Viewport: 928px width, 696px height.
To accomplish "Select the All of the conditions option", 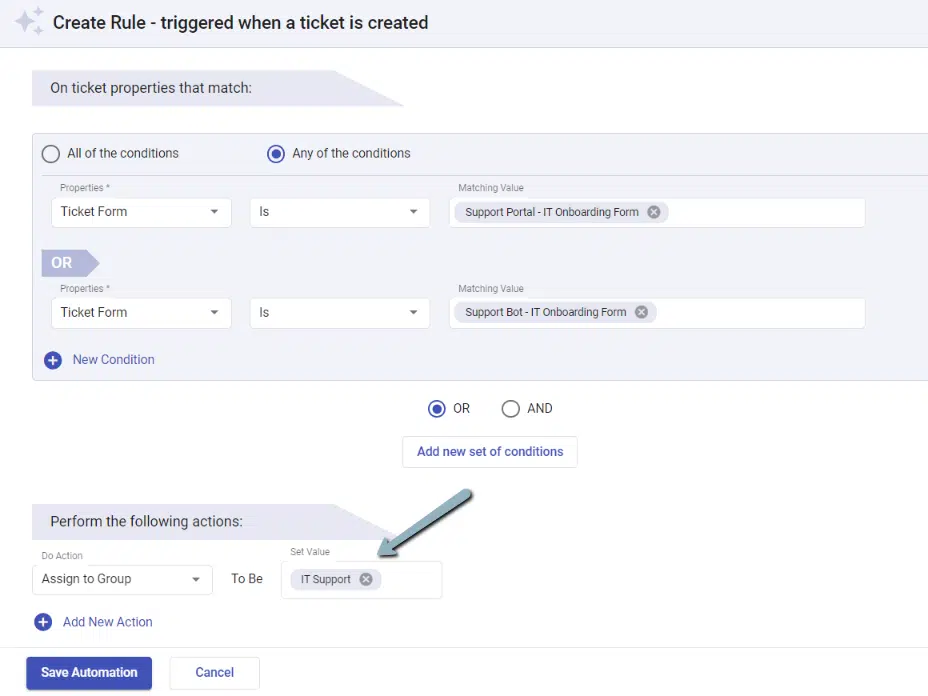I will pyautogui.click(x=50, y=154).
